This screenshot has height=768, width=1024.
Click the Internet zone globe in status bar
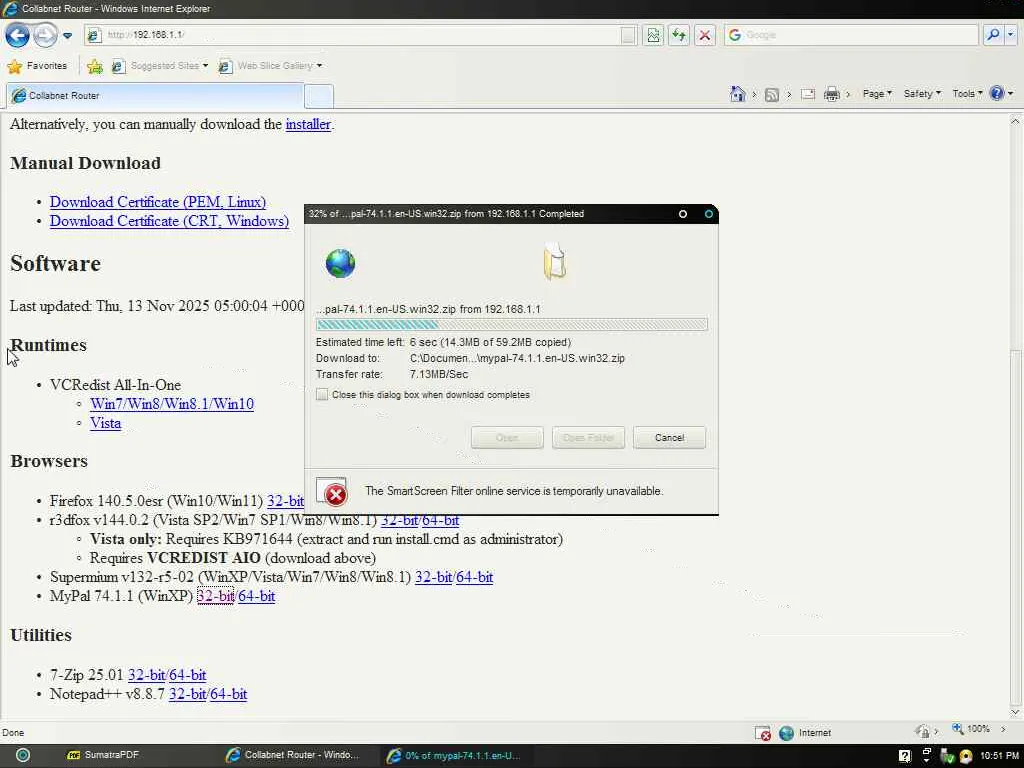point(786,733)
